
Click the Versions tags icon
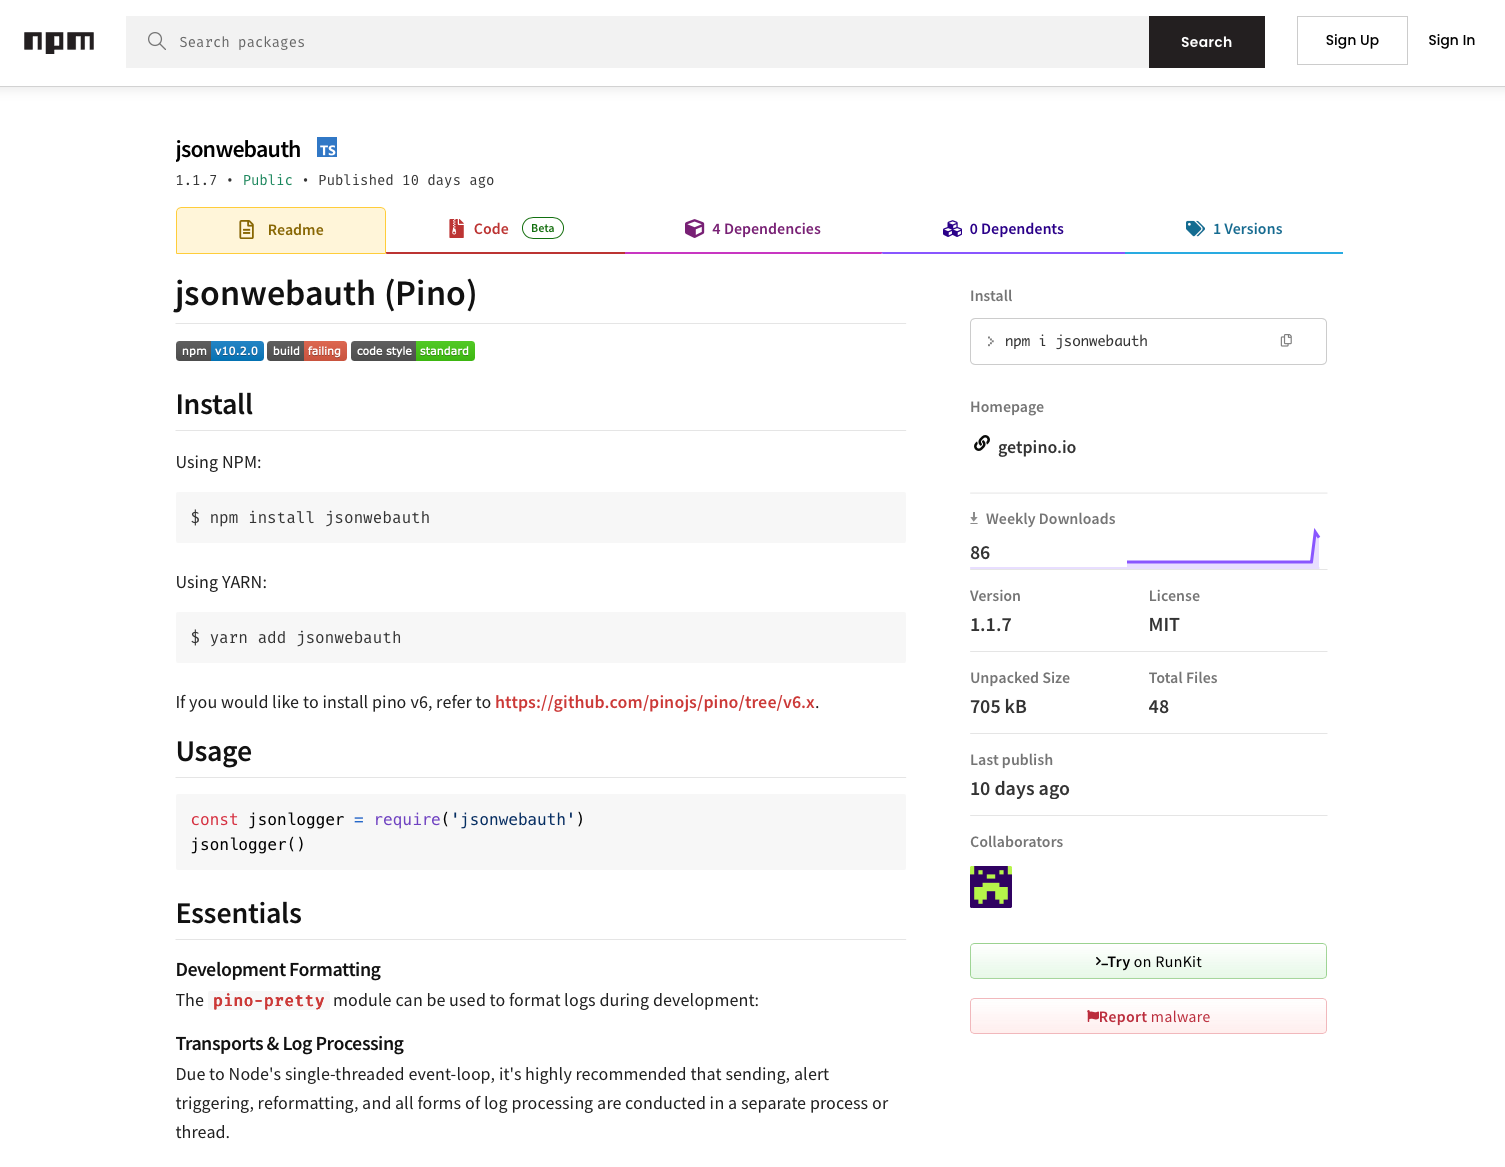click(x=1195, y=229)
